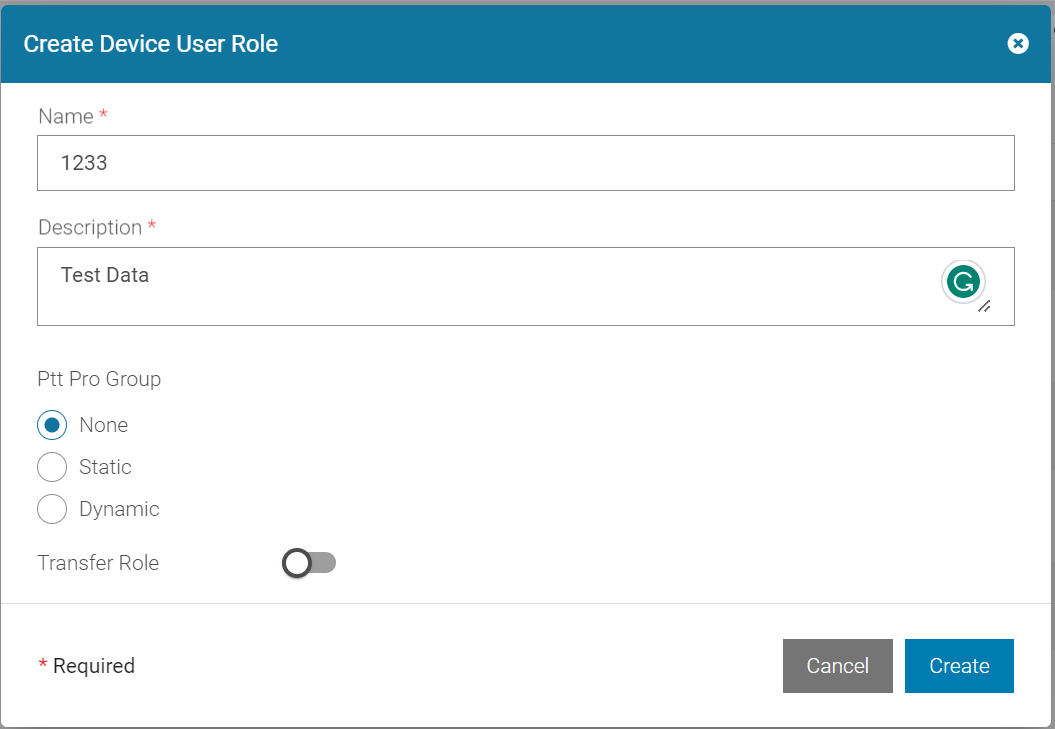Click the Ptt Pro Group section label
This screenshot has height=729, width=1055.
click(99, 379)
